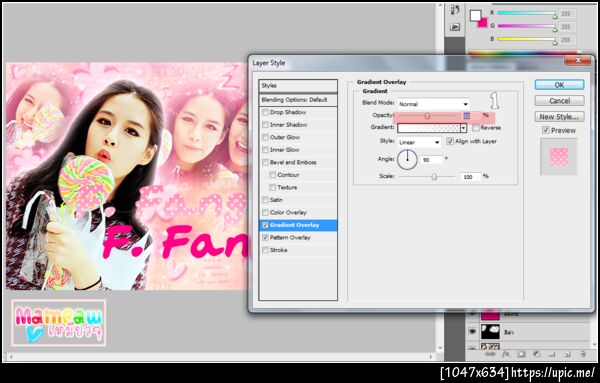Click the Cancel button
Viewport: 600px width, 383px height.
click(559, 101)
